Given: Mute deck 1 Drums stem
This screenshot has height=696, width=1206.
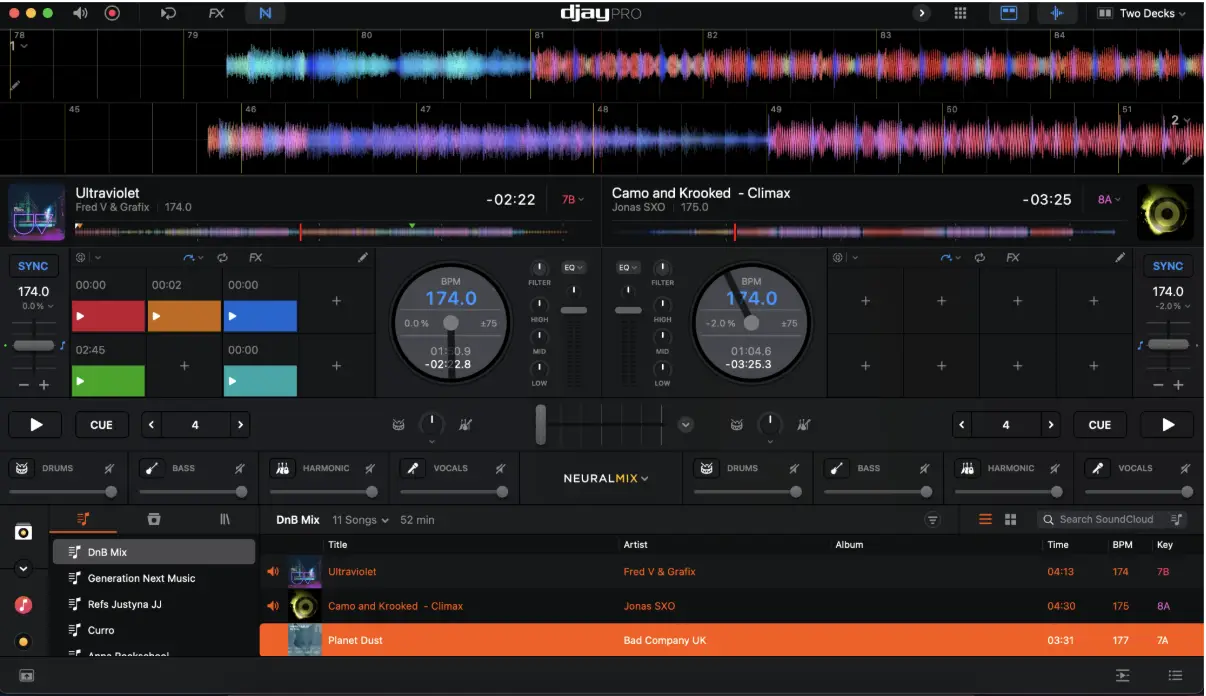Looking at the screenshot, I should click(110, 468).
